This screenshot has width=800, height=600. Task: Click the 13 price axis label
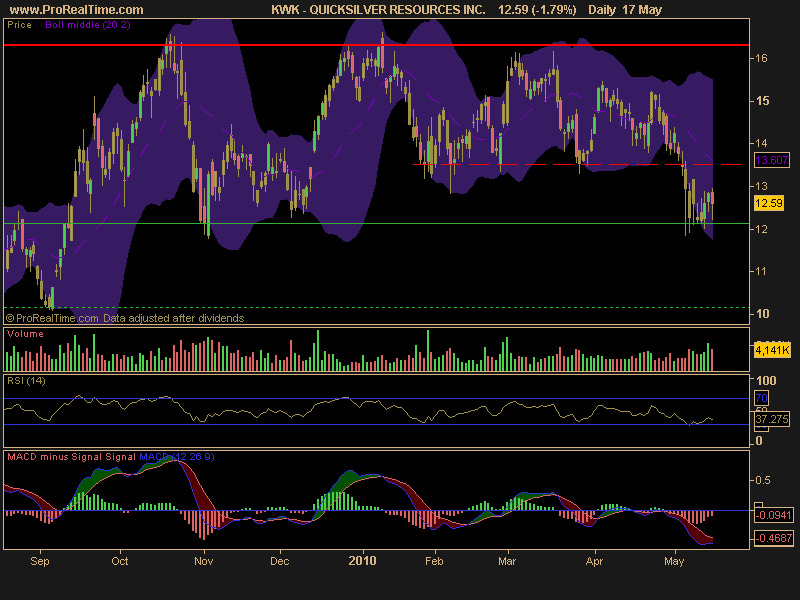point(761,186)
